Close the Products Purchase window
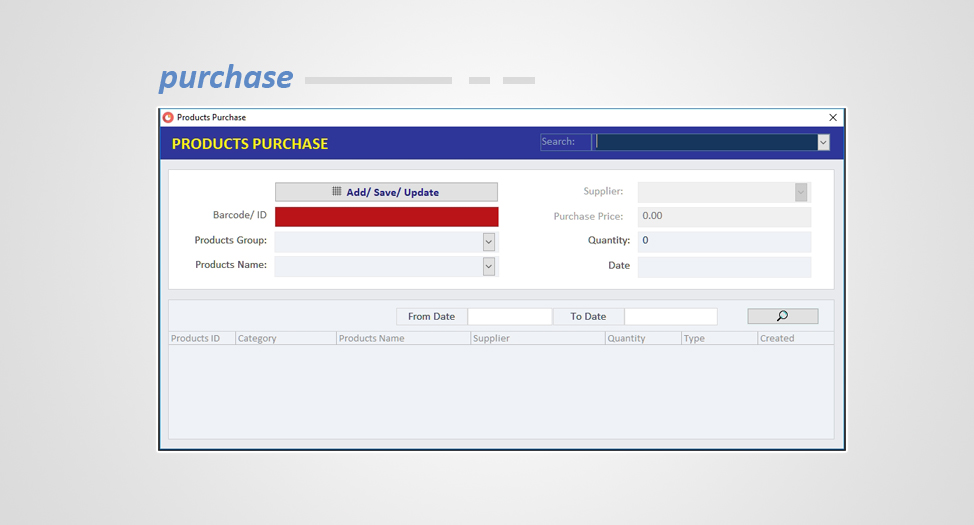The width and height of the screenshot is (974, 525). click(833, 117)
